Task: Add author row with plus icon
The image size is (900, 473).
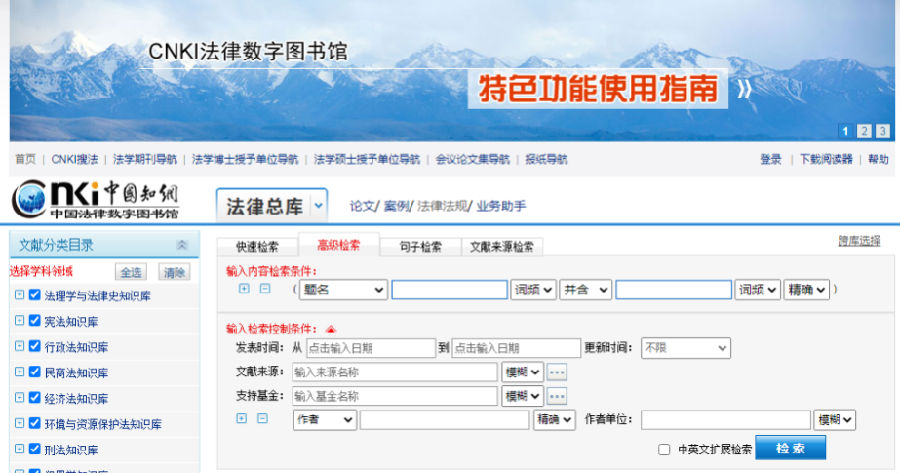Action: [x=242, y=418]
